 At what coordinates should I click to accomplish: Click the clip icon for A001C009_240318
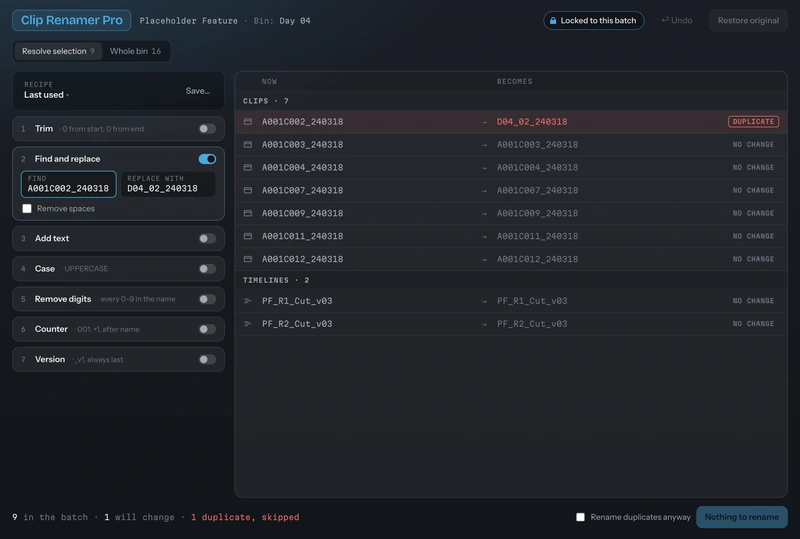click(x=248, y=213)
